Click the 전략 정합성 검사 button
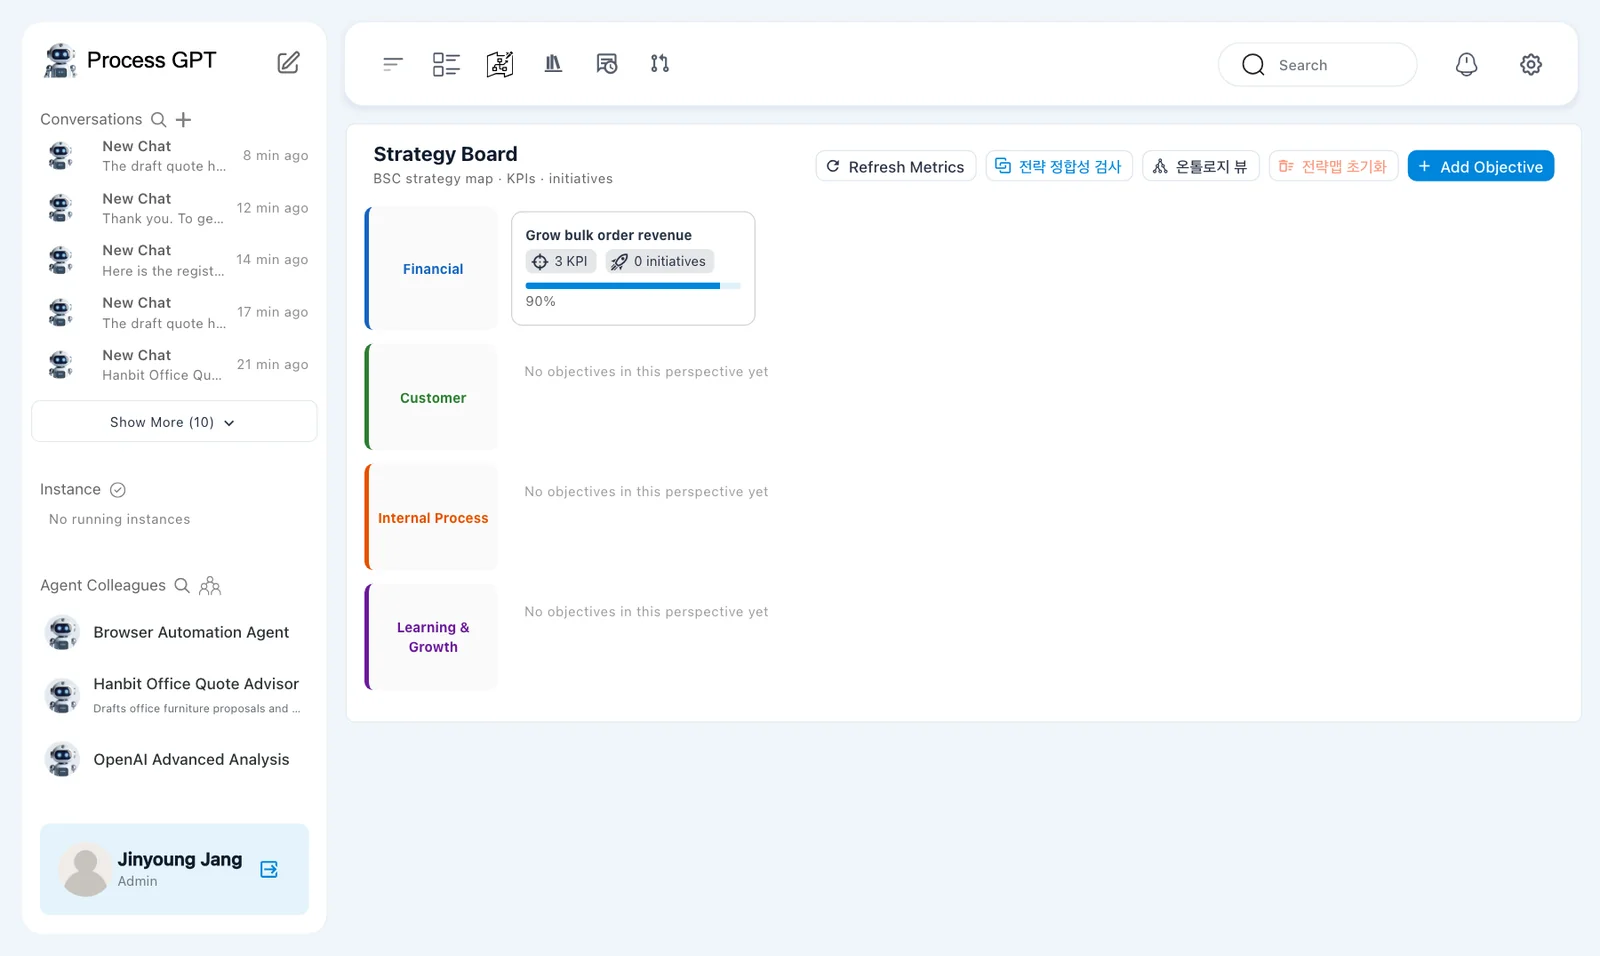This screenshot has width=1600, height=956. pyautogui.click(x=1059, y=166)
